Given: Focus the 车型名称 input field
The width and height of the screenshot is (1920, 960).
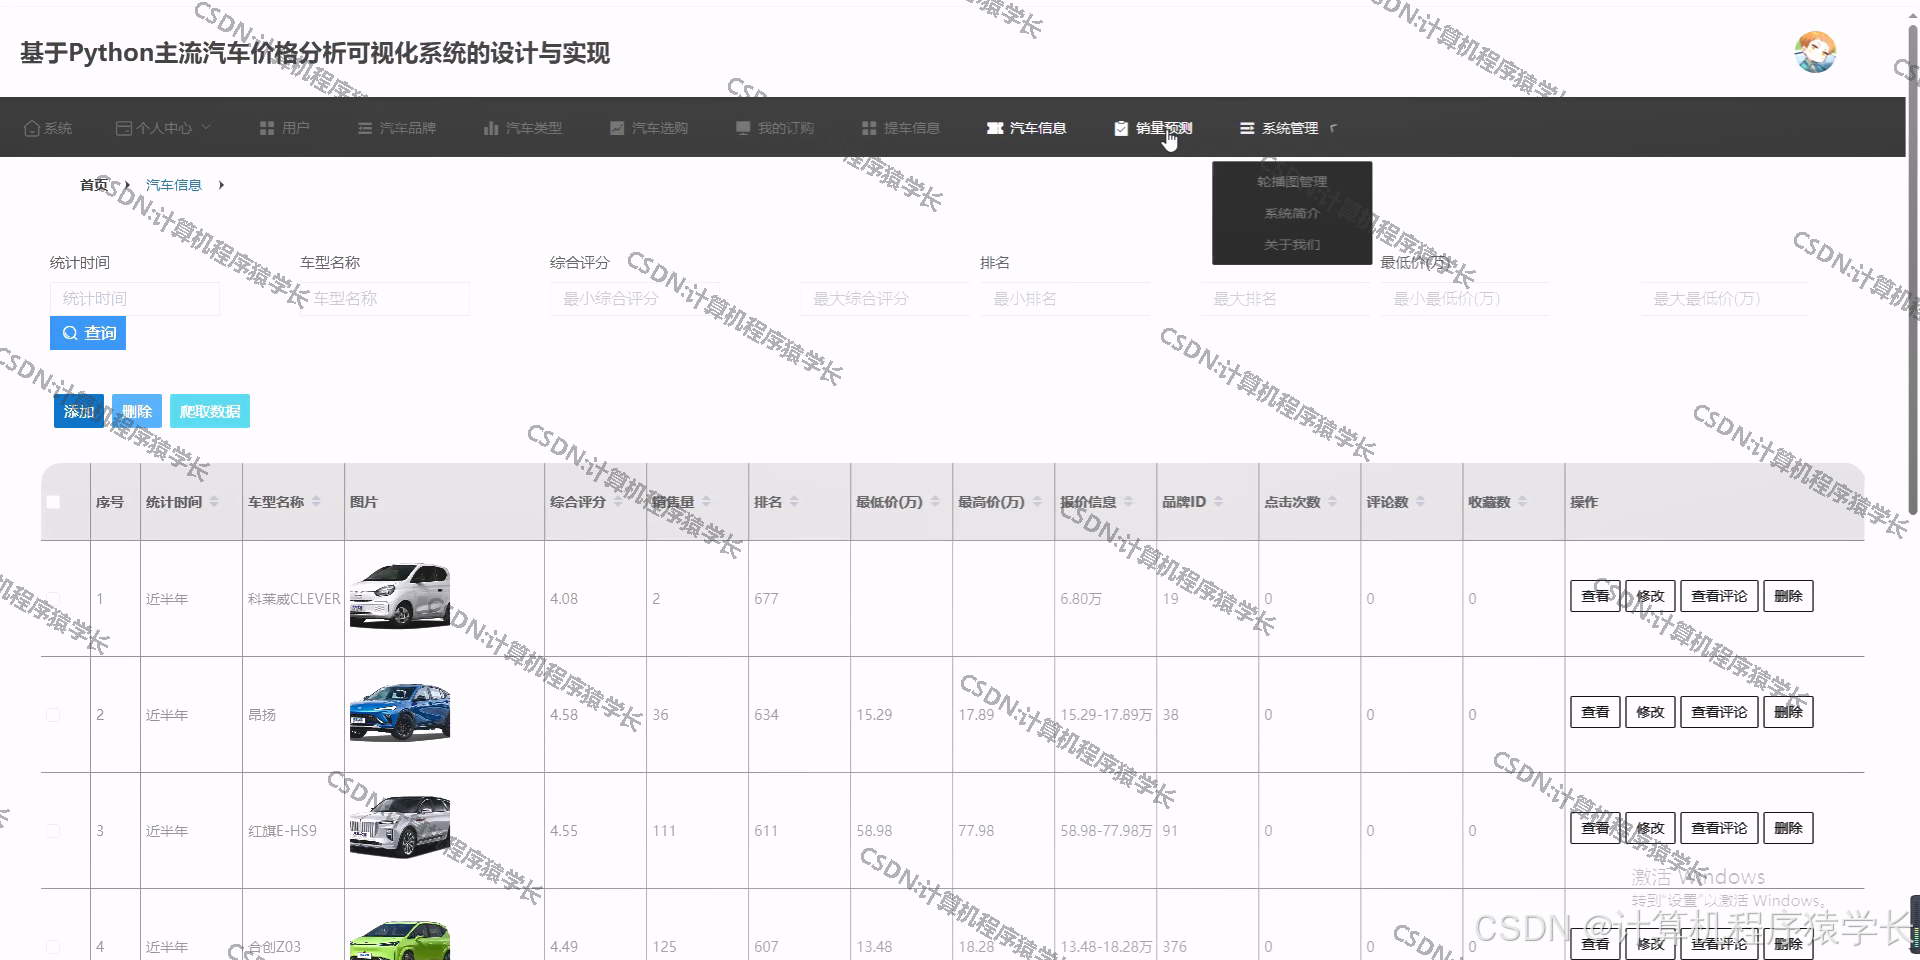Looking at the screenshot, I should coord(385,299).
